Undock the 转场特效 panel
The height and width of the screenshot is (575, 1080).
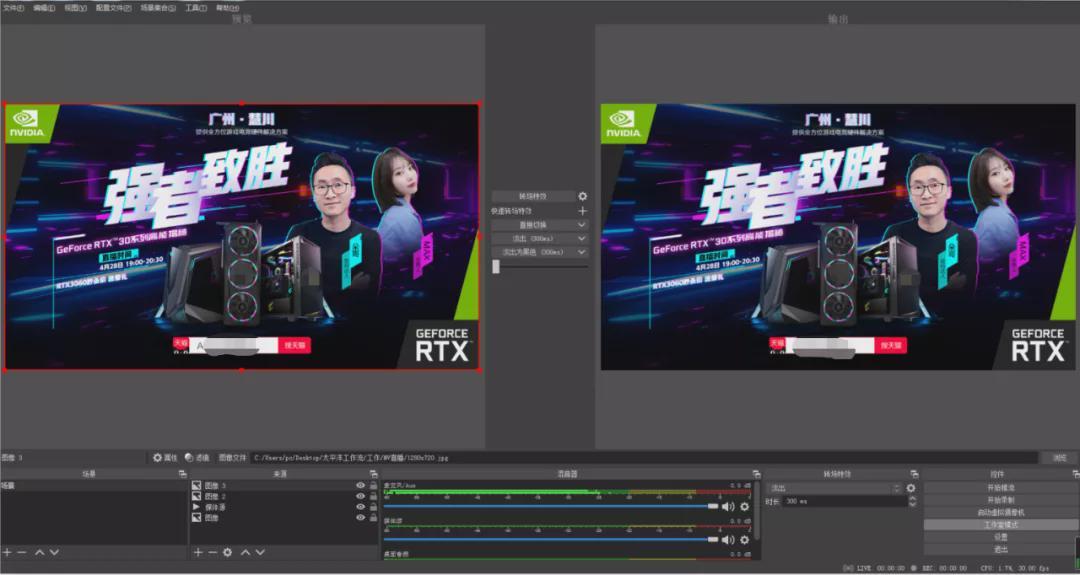click(x=914, y=474)
